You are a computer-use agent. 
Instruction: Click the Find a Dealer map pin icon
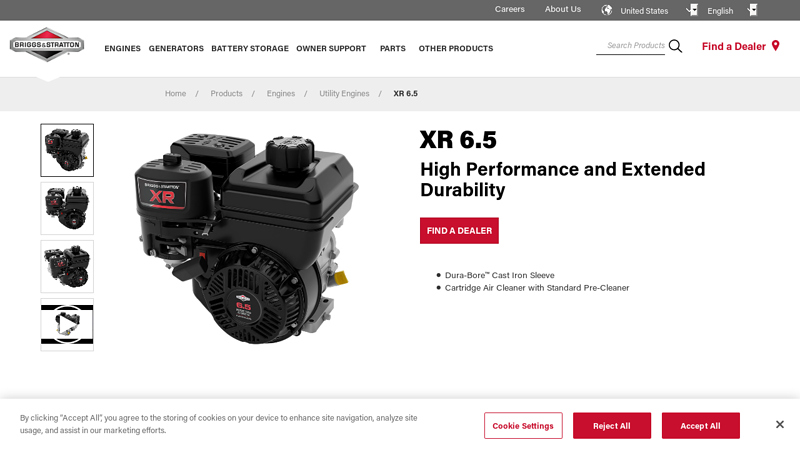776,46
